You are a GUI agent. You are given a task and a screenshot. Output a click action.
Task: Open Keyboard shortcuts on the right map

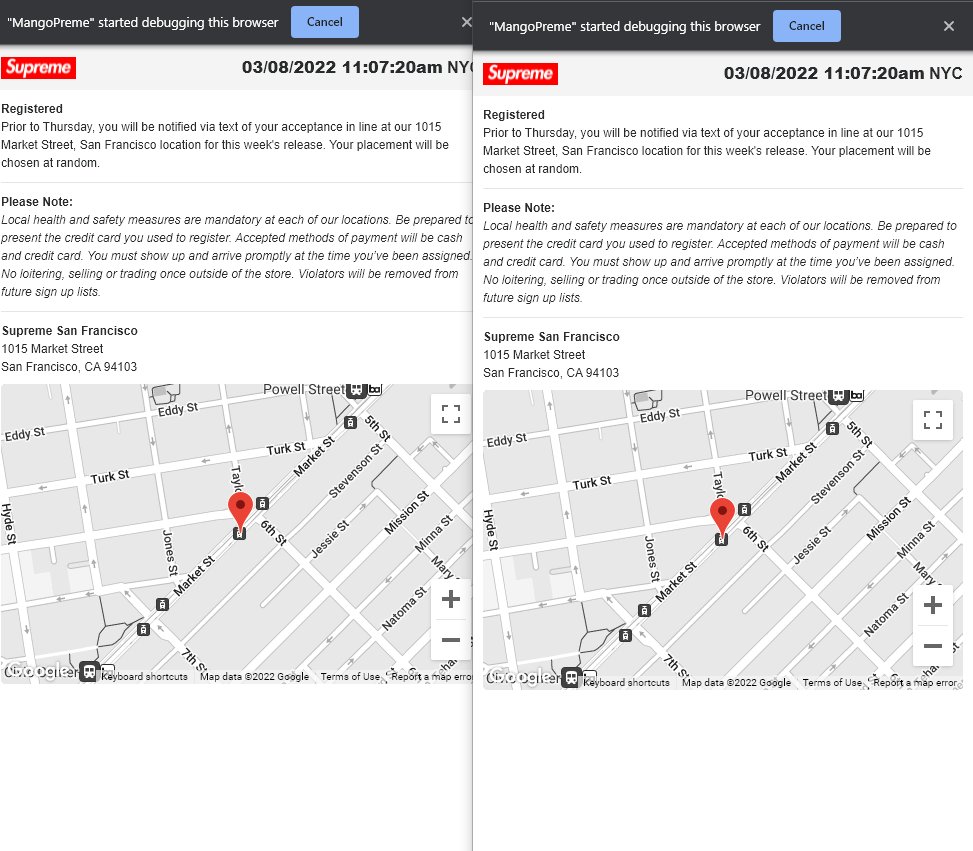pos(626,683)
